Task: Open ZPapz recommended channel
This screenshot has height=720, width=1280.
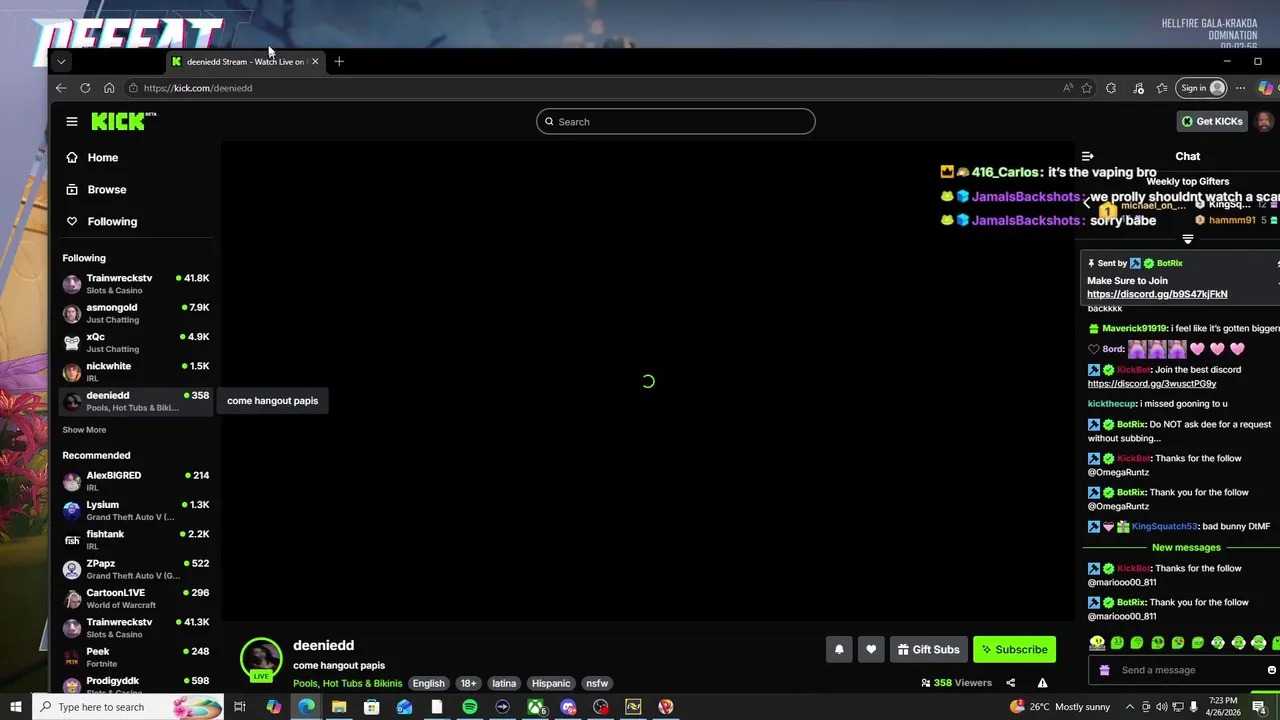Action: (136, 569)
